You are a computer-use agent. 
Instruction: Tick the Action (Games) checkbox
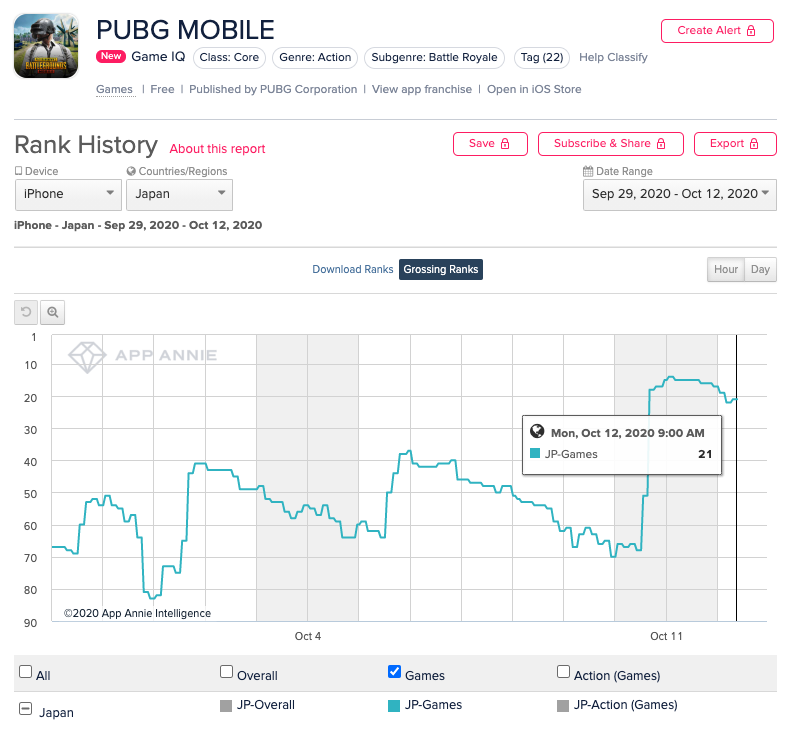(x=563, y=673)
